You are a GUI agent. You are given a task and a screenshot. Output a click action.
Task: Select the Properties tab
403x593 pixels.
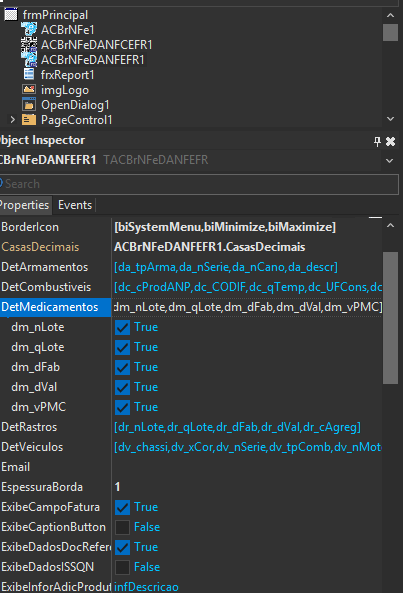(x=25, y=205)
